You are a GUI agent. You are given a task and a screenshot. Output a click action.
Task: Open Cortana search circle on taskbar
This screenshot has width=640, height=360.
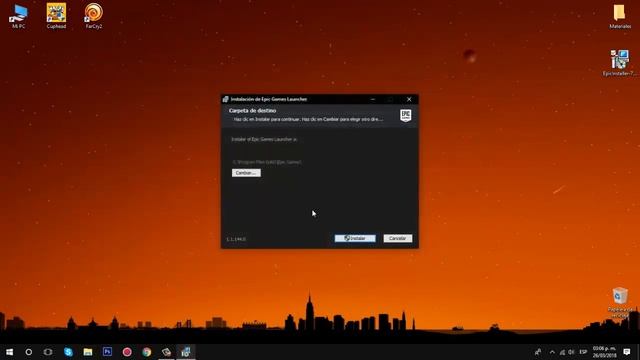coord(29,352)
